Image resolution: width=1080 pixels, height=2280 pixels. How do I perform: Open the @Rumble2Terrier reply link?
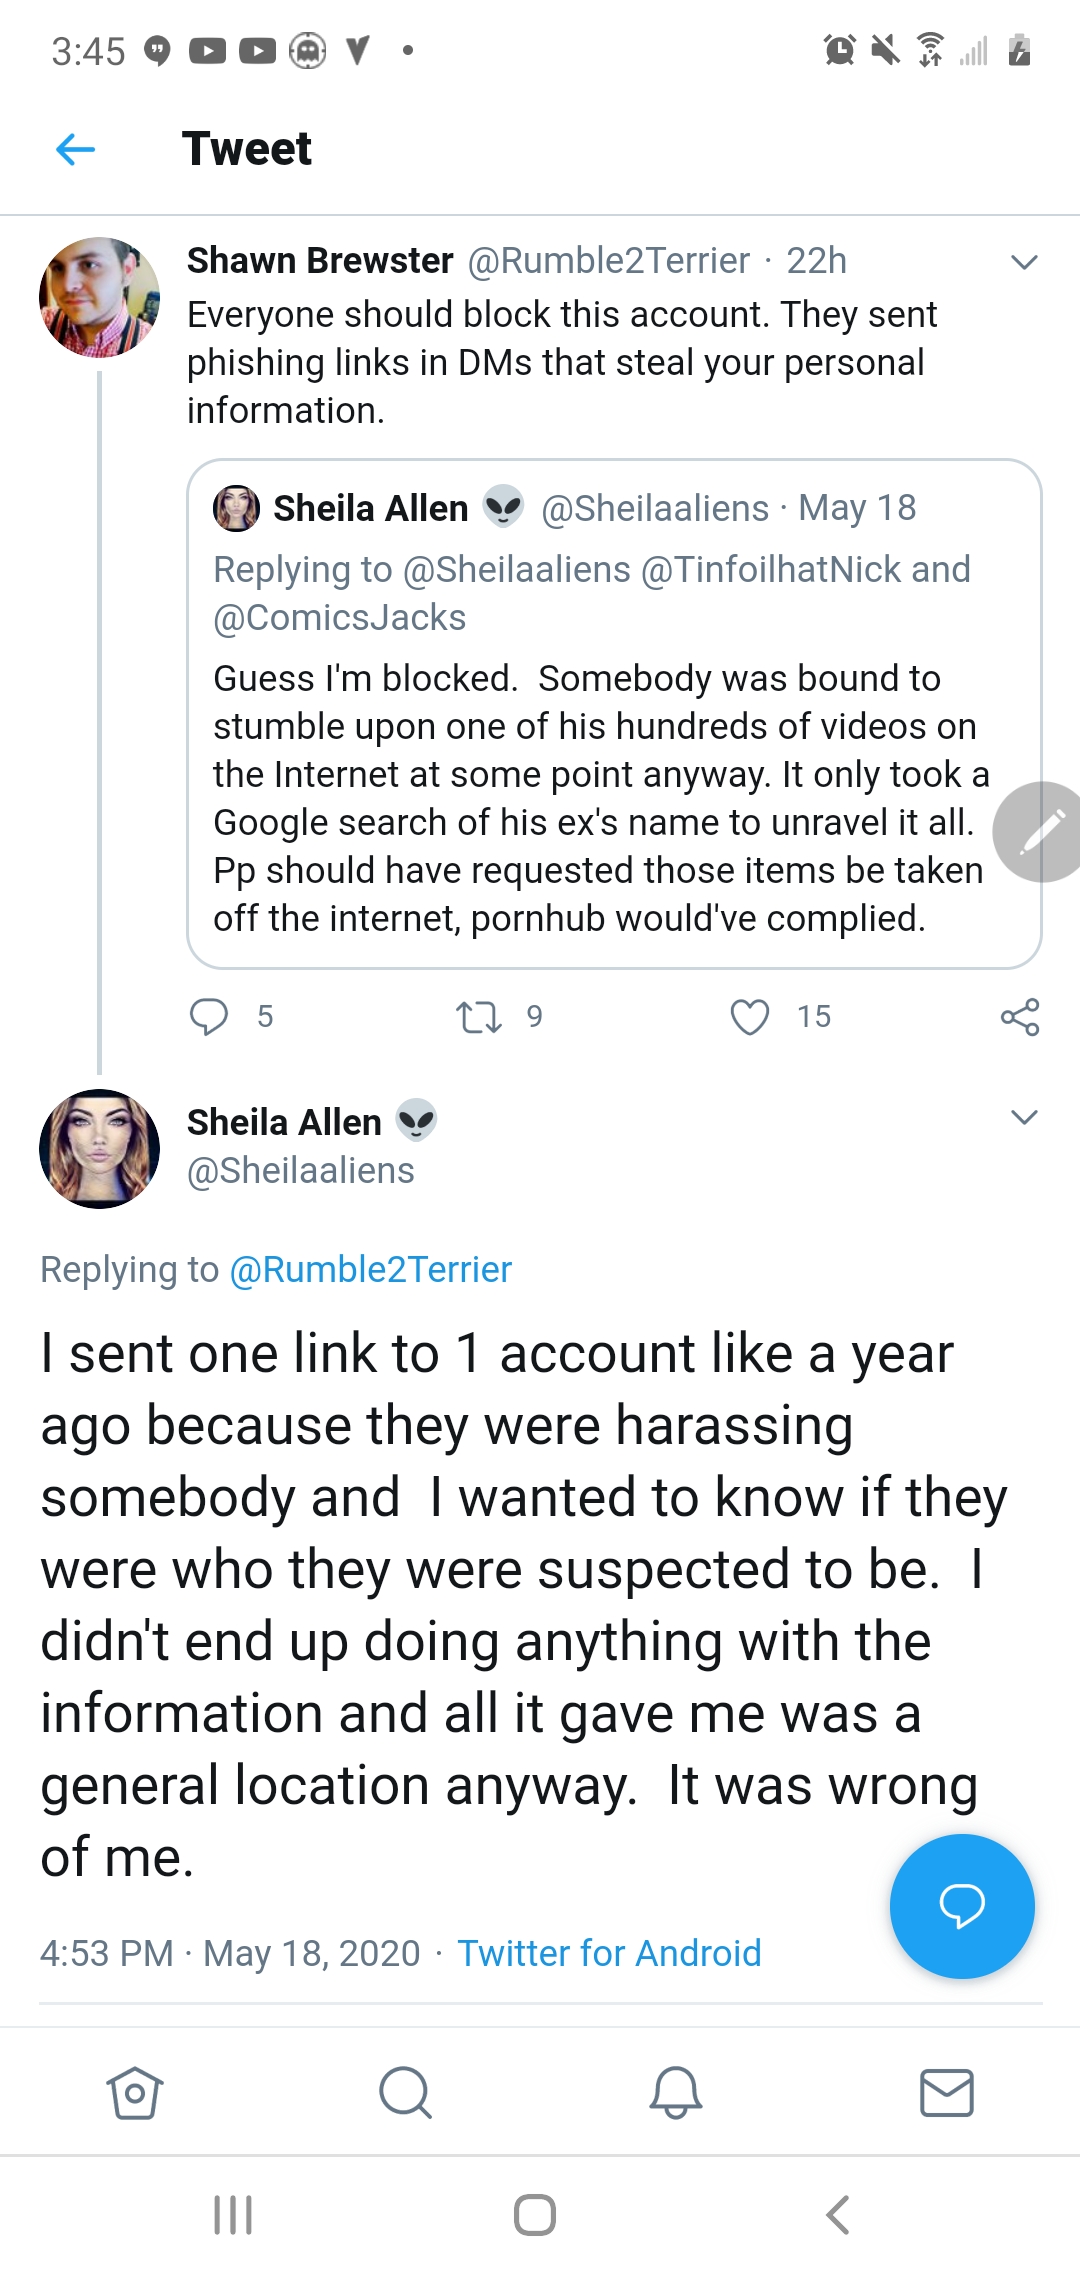point(371,1269)
